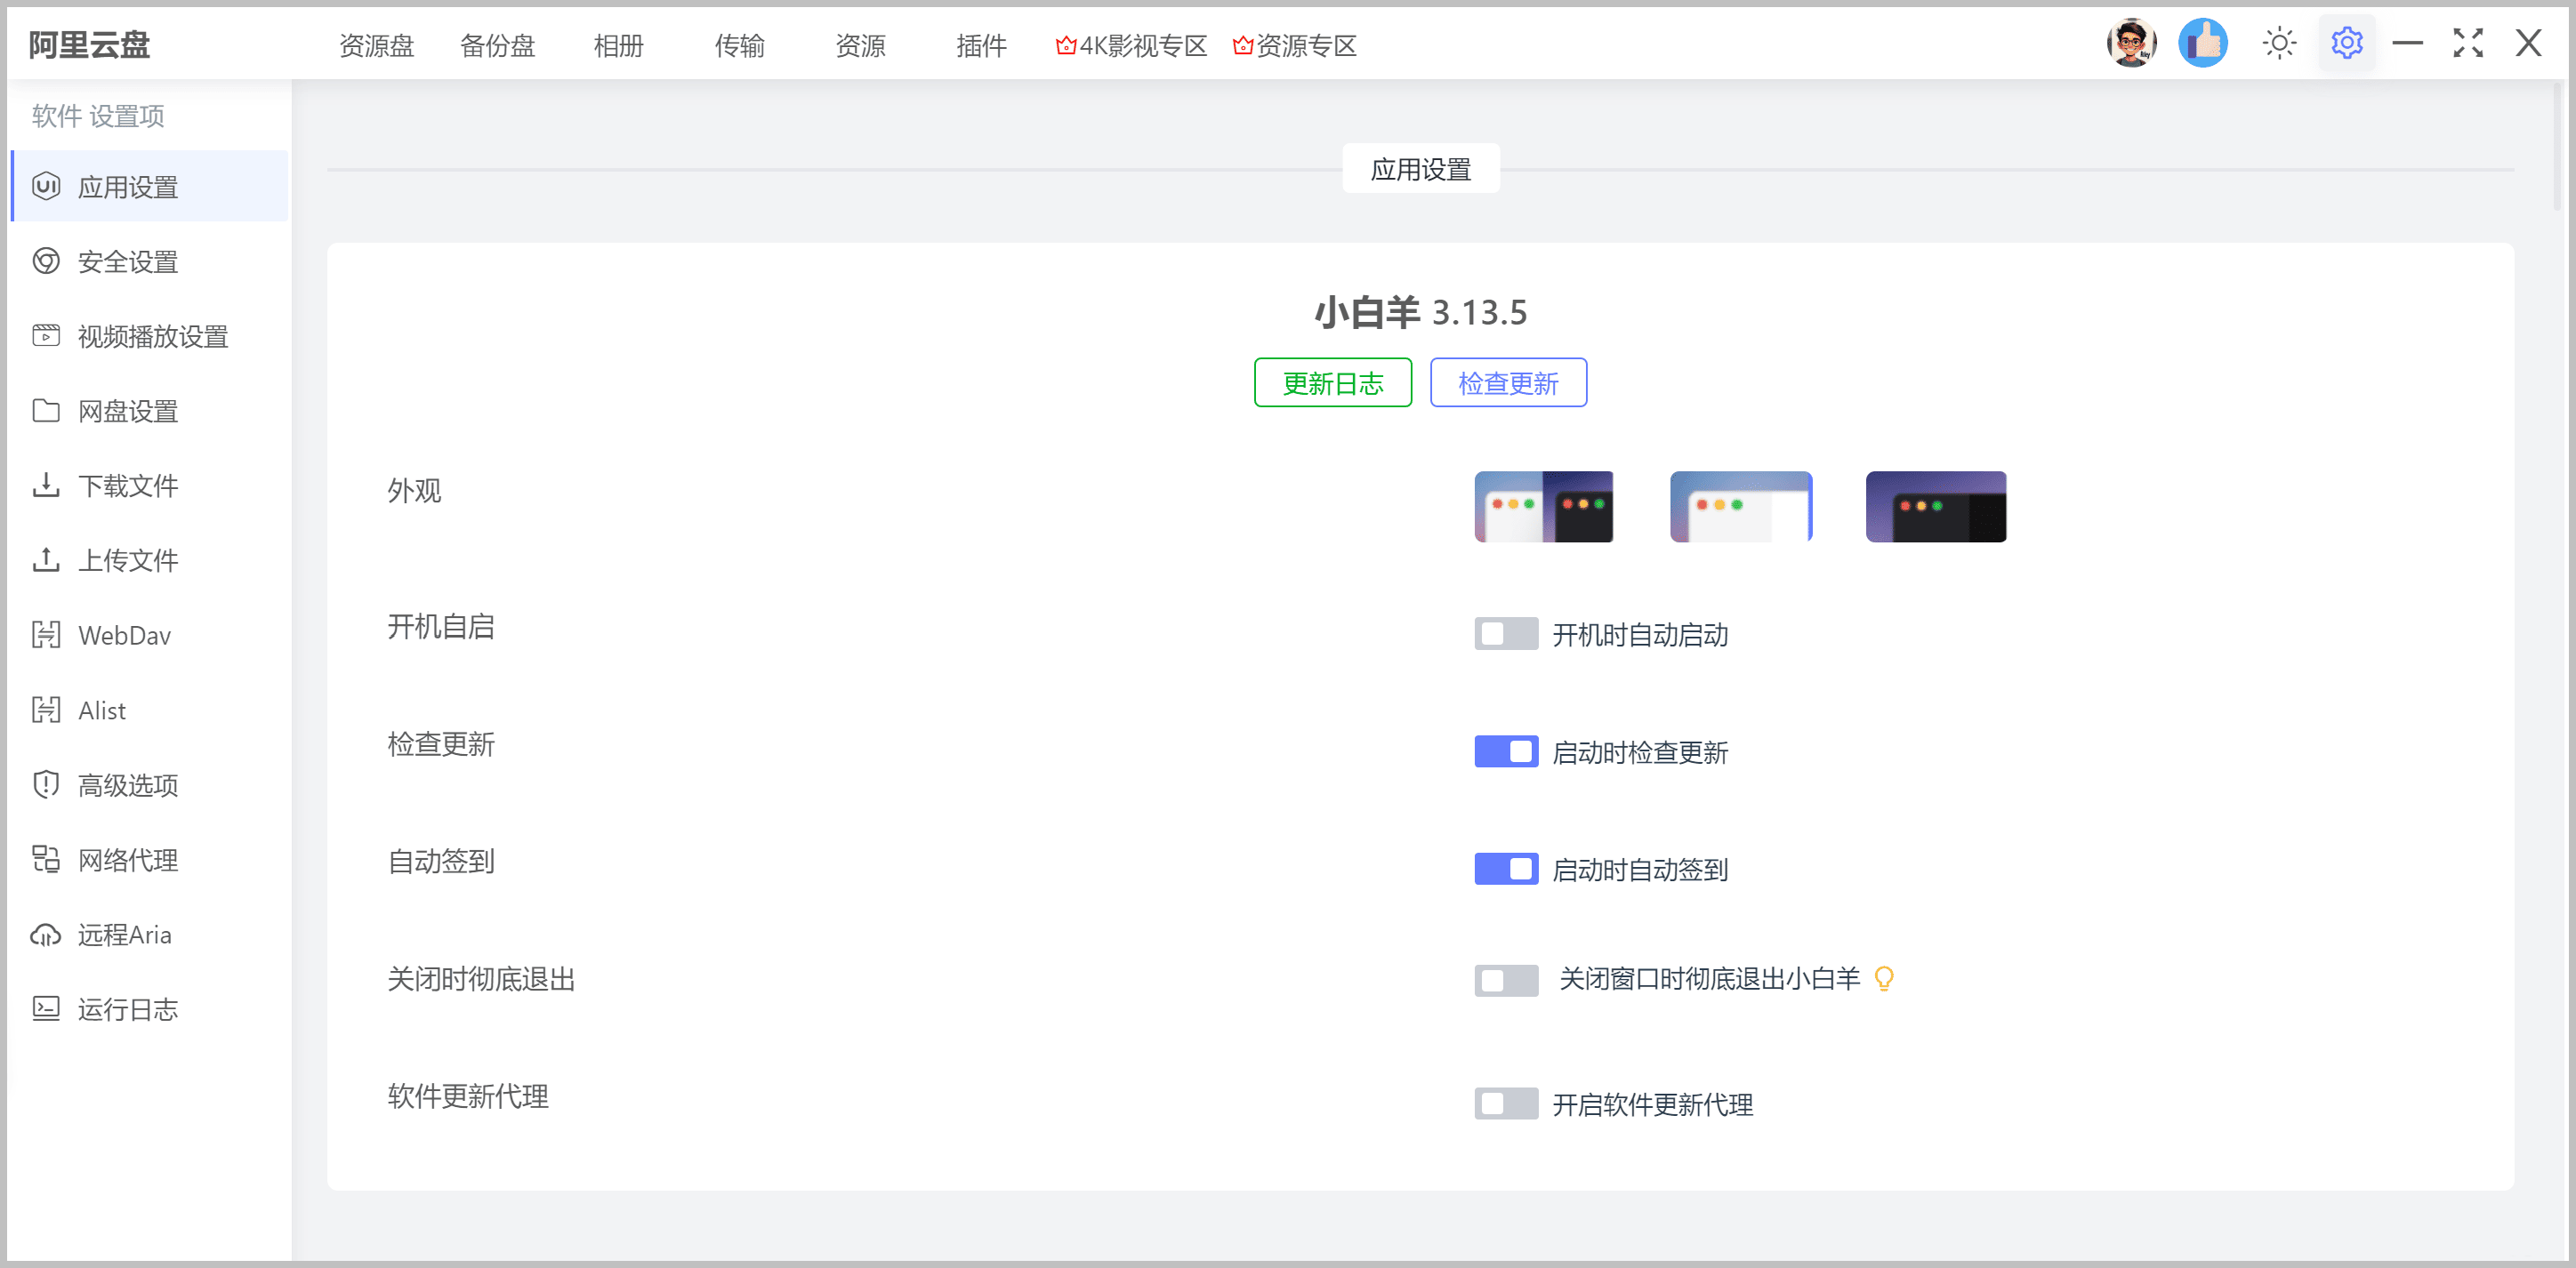Select 应用设置 in the sidebar
This screenshot has width=2576, height=1268.
point(150,186)
